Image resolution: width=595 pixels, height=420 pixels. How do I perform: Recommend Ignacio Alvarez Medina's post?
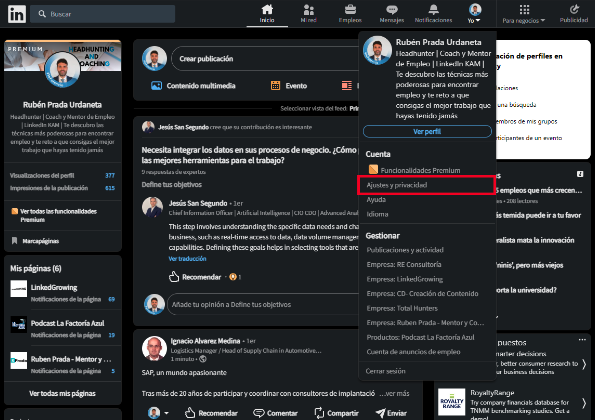coord(211,413)
